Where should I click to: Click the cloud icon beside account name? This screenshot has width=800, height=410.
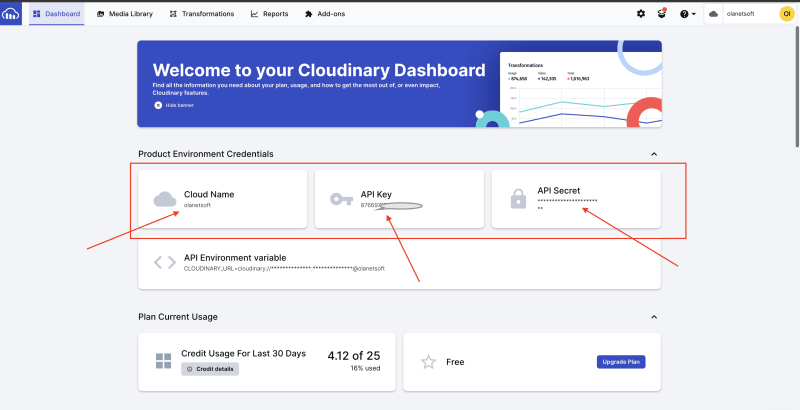tap(714, 14)
